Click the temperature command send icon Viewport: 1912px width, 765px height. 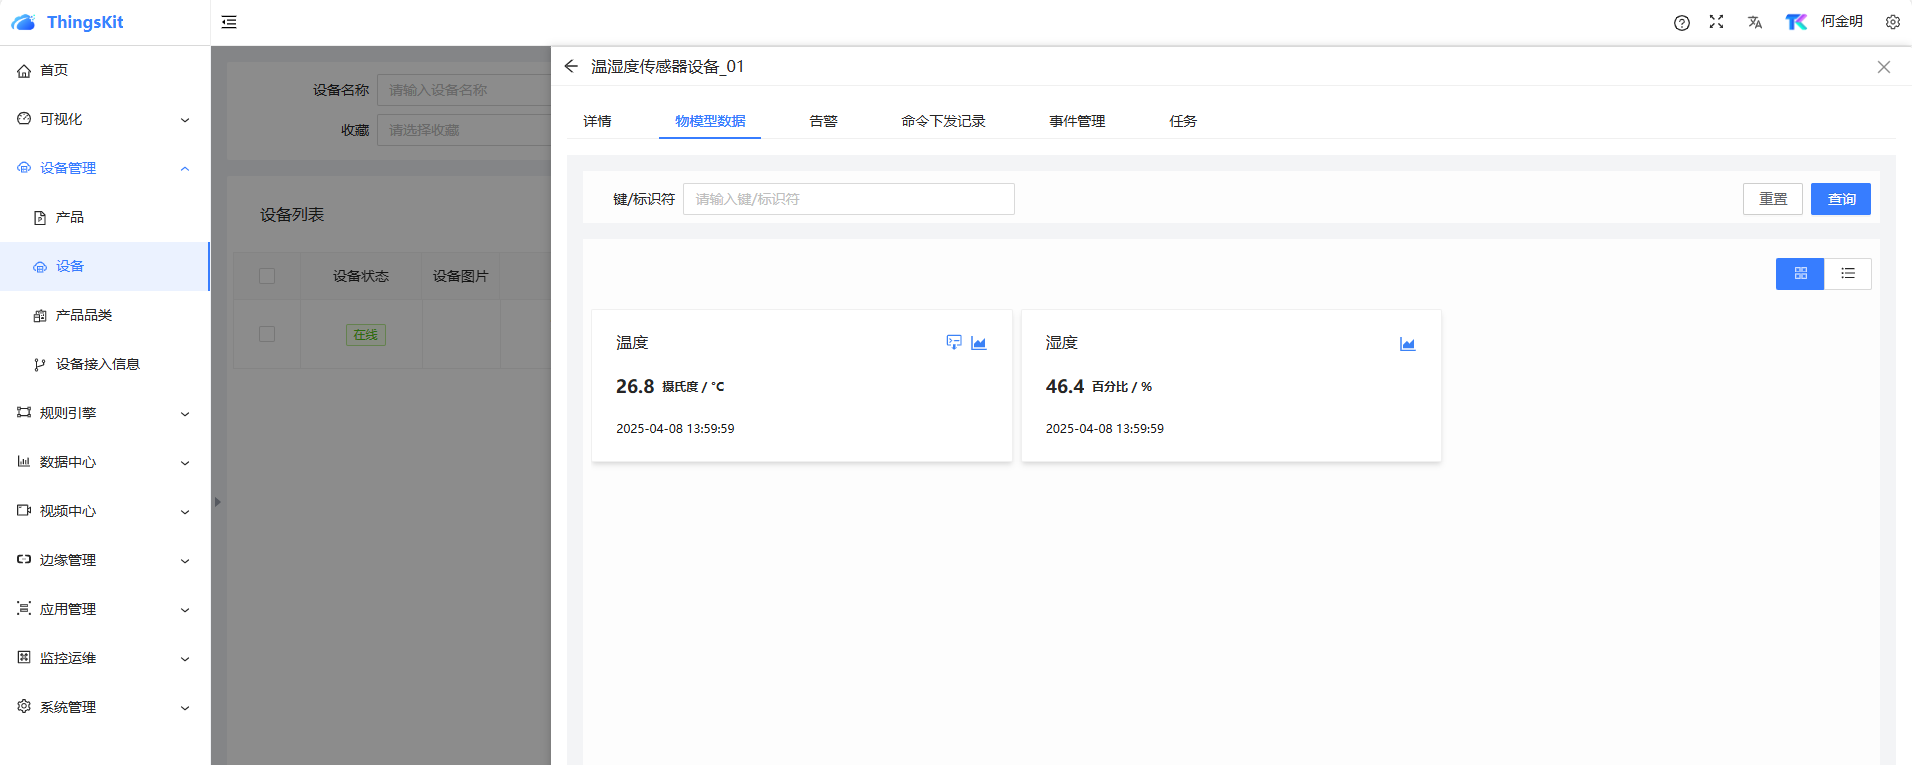(953, 343)
